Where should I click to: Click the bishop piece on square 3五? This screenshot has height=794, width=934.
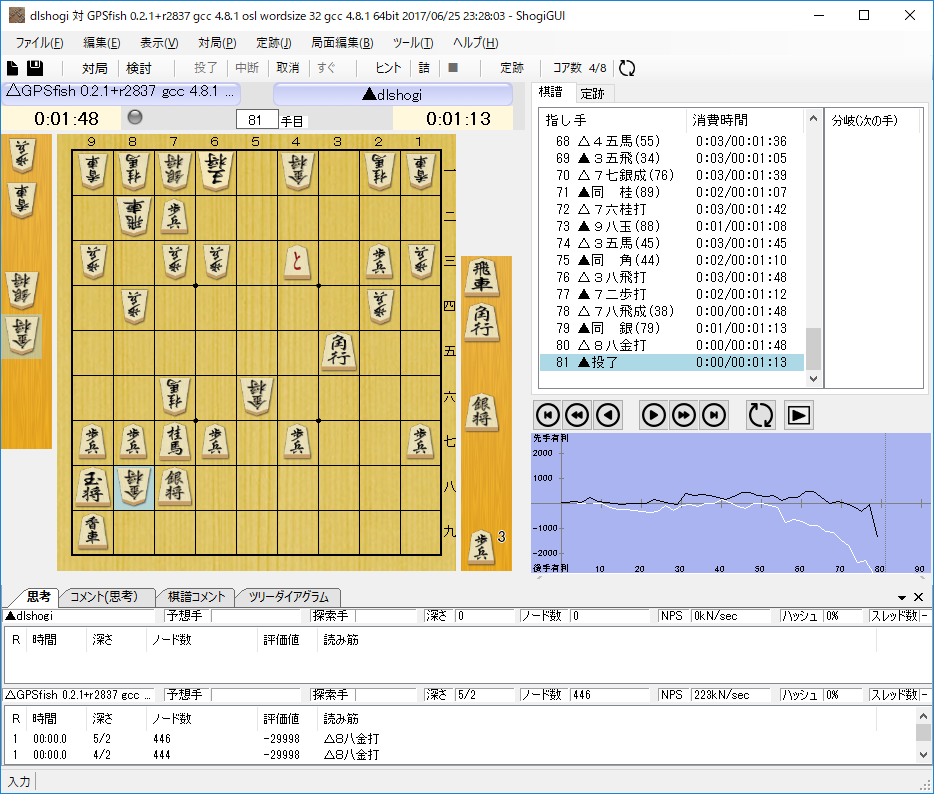tap(339, 351)
